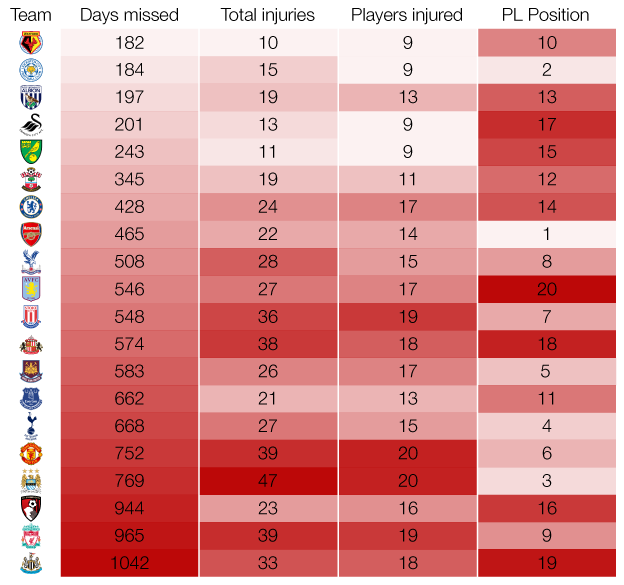
Task: Select the "Players injured" column header
Action: [x=407, y=15]
